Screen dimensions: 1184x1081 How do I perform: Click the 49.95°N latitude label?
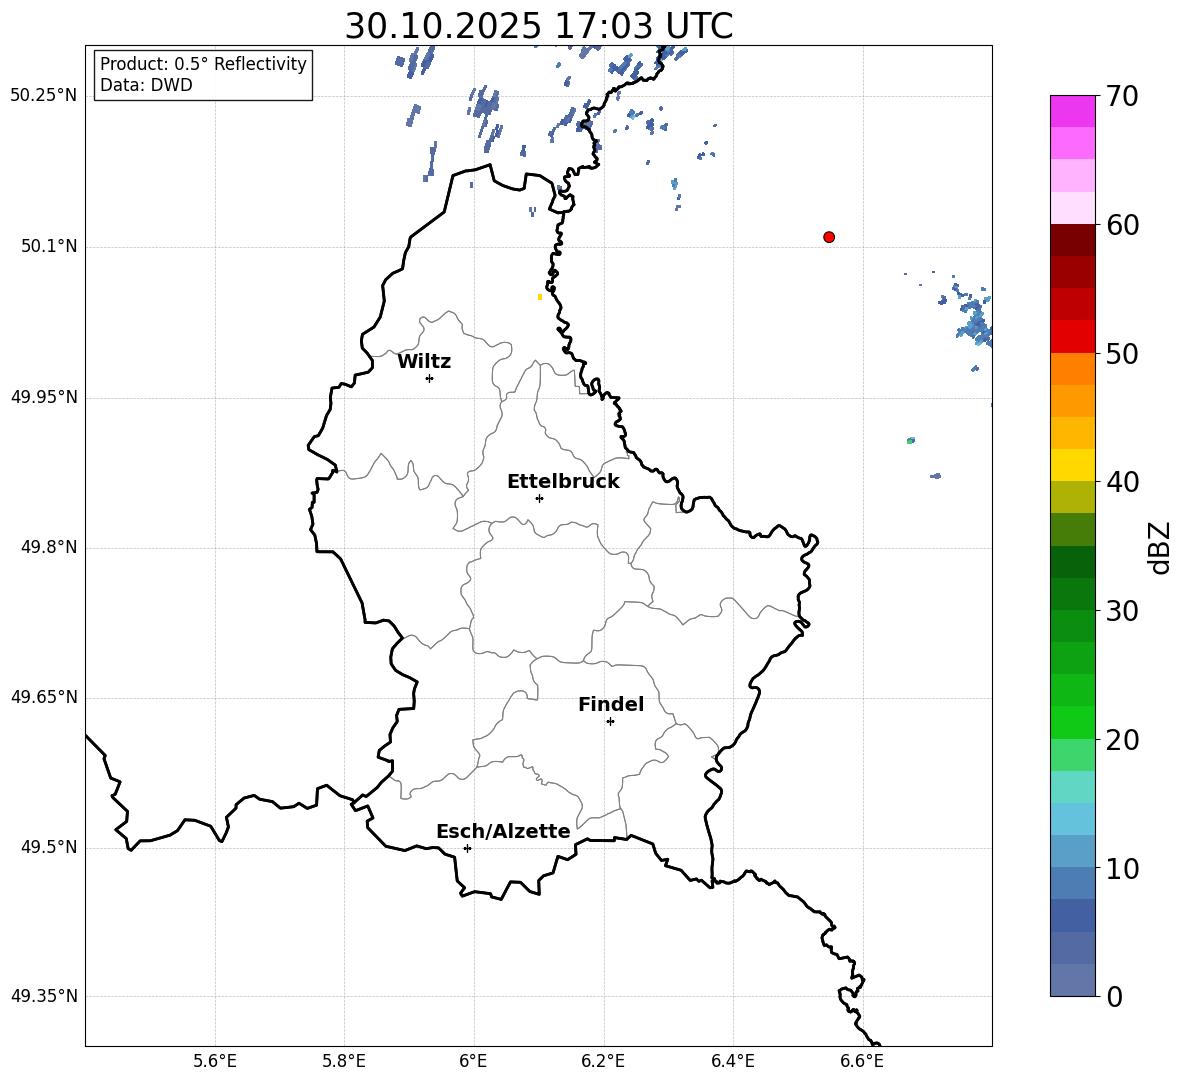43,396
